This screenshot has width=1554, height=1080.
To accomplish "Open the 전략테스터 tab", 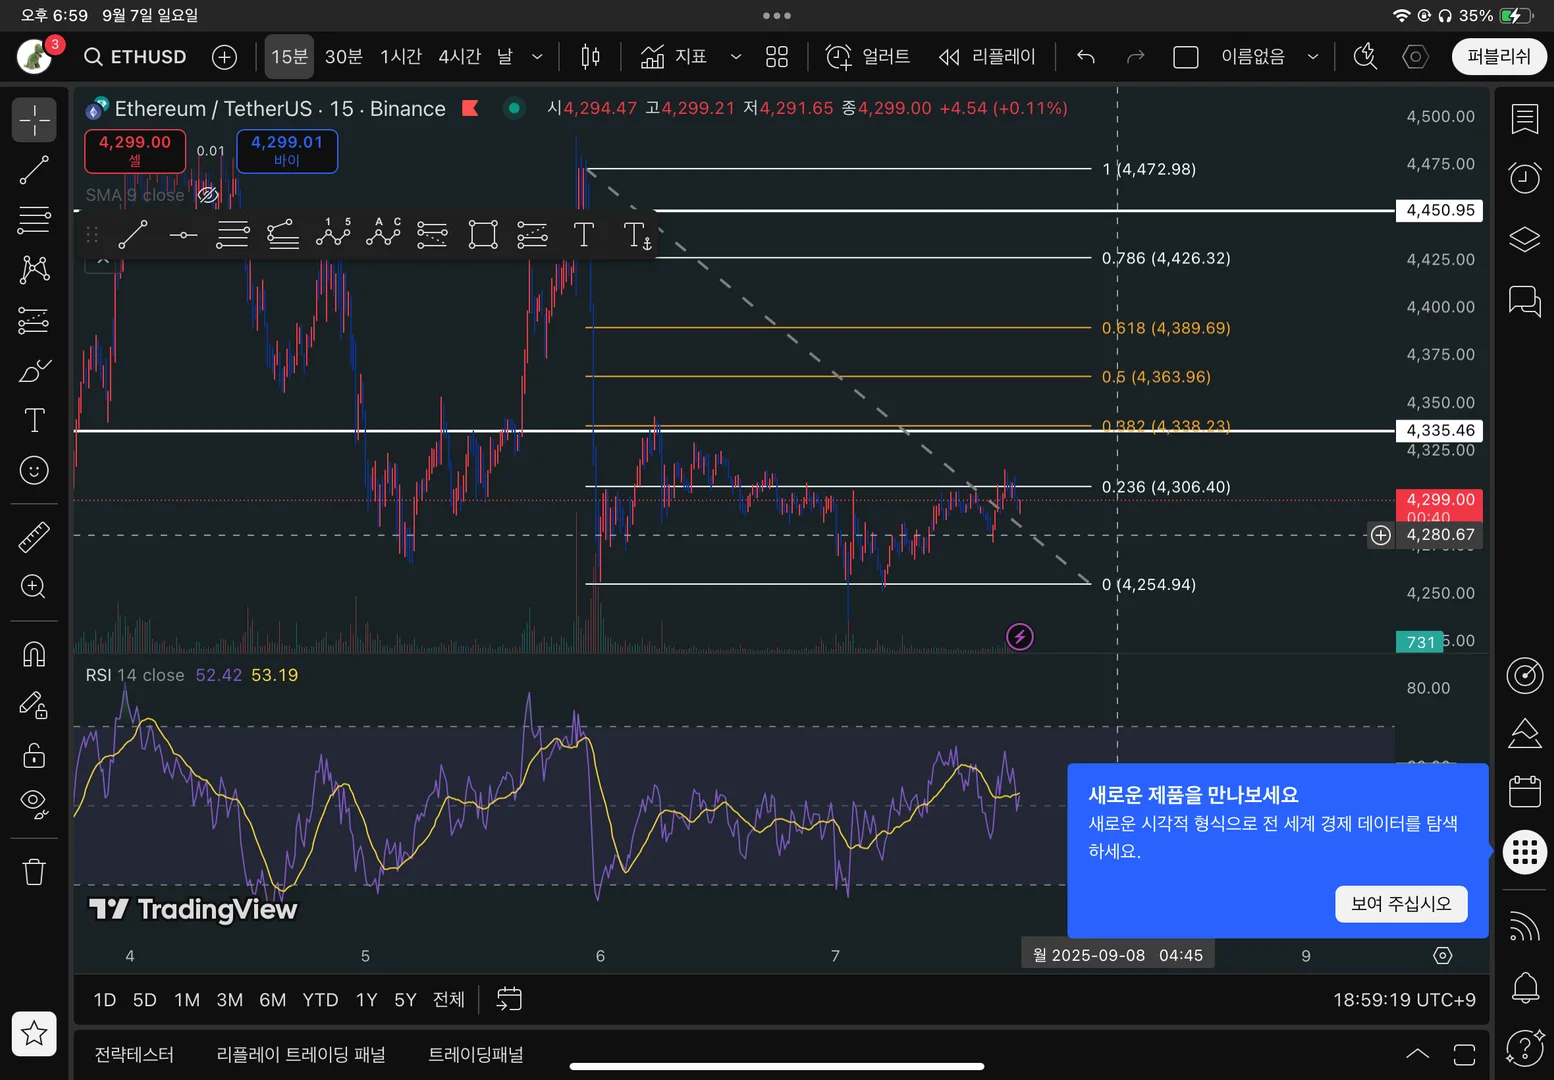I will [x=134, y=1055].
